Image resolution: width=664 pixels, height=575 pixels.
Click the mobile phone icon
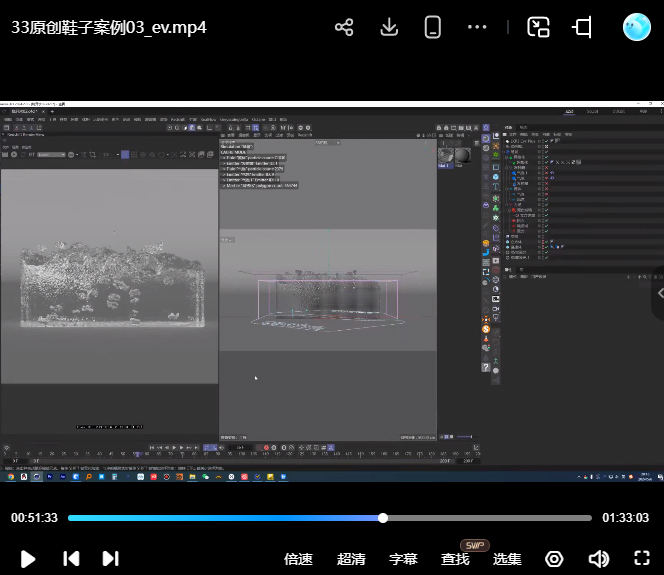pos(433,27)
